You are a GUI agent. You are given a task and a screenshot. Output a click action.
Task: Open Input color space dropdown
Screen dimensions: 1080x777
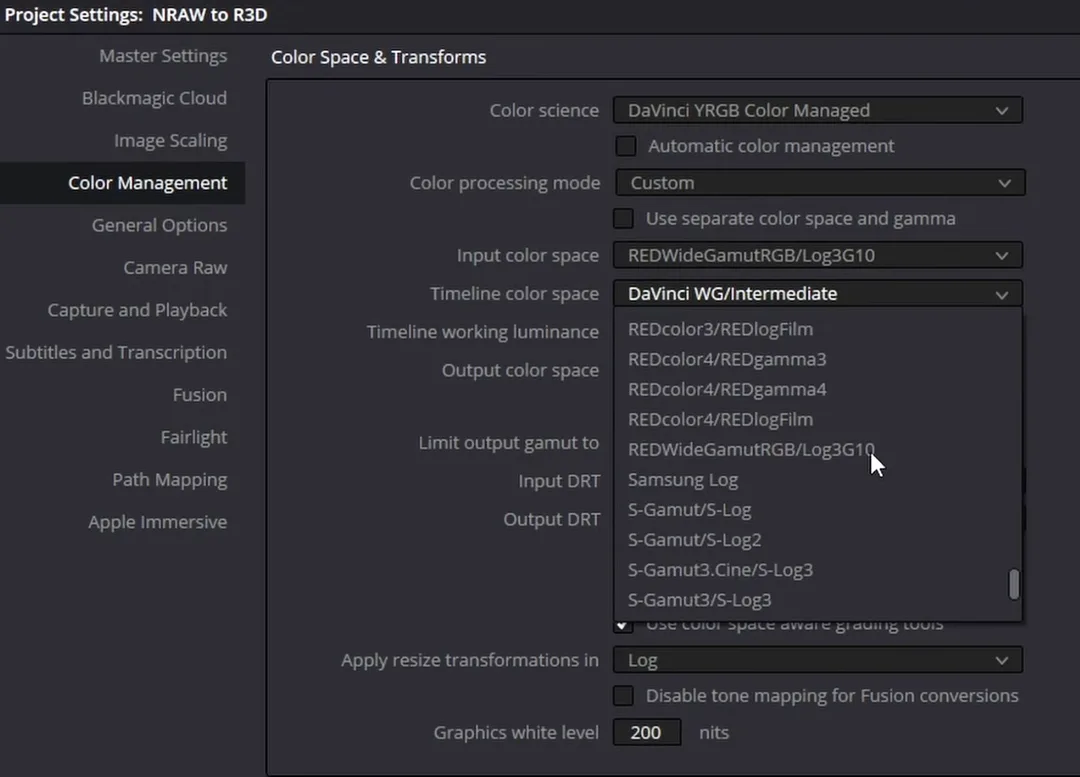pyautogui.click(x=818, y=256)
